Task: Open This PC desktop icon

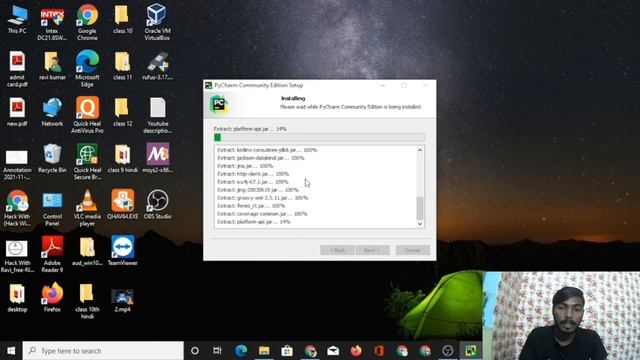Action: coord(17,19)
